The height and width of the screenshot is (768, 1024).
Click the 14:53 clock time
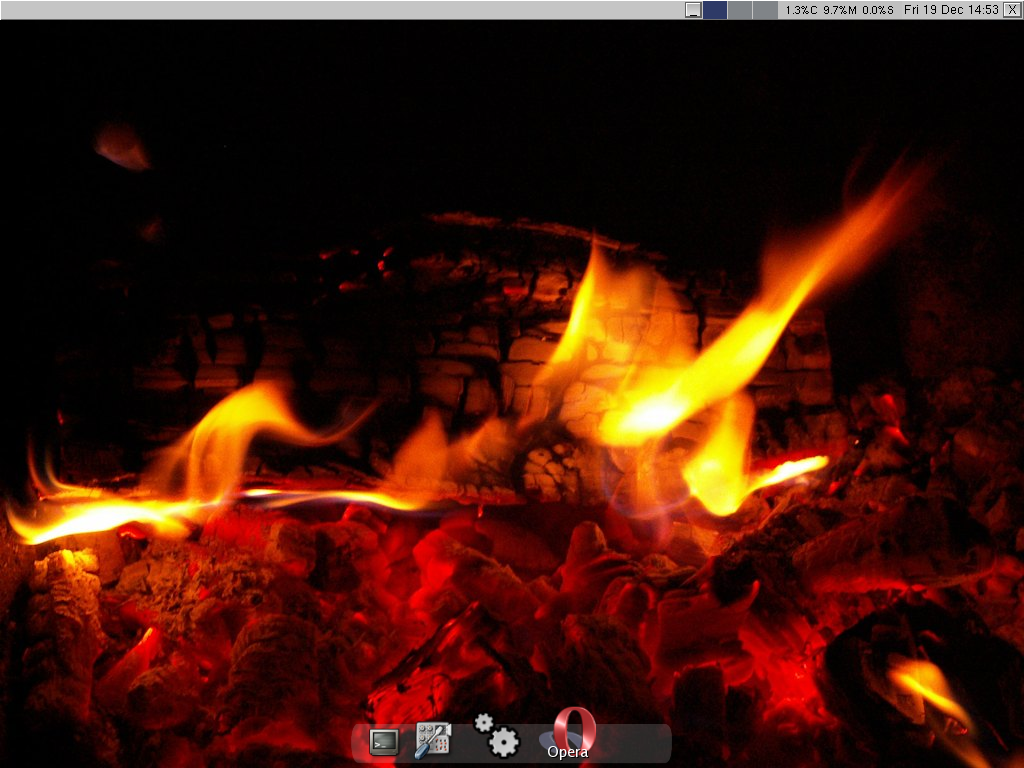coord(983,10)
